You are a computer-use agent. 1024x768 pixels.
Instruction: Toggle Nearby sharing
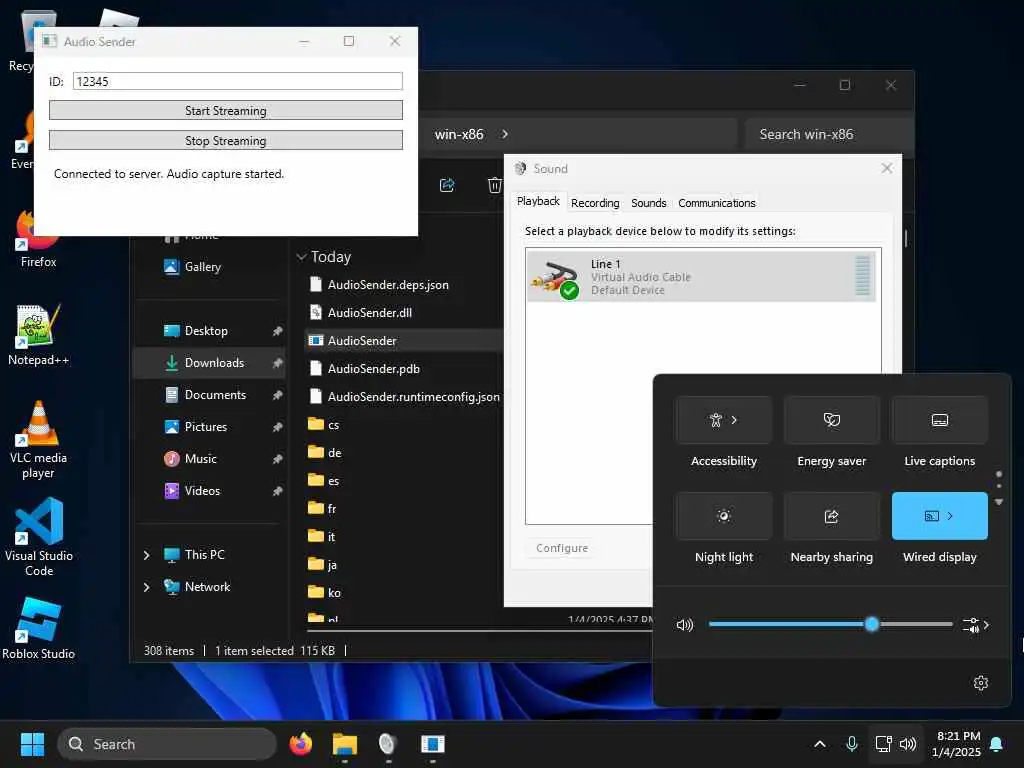point(831,516)
